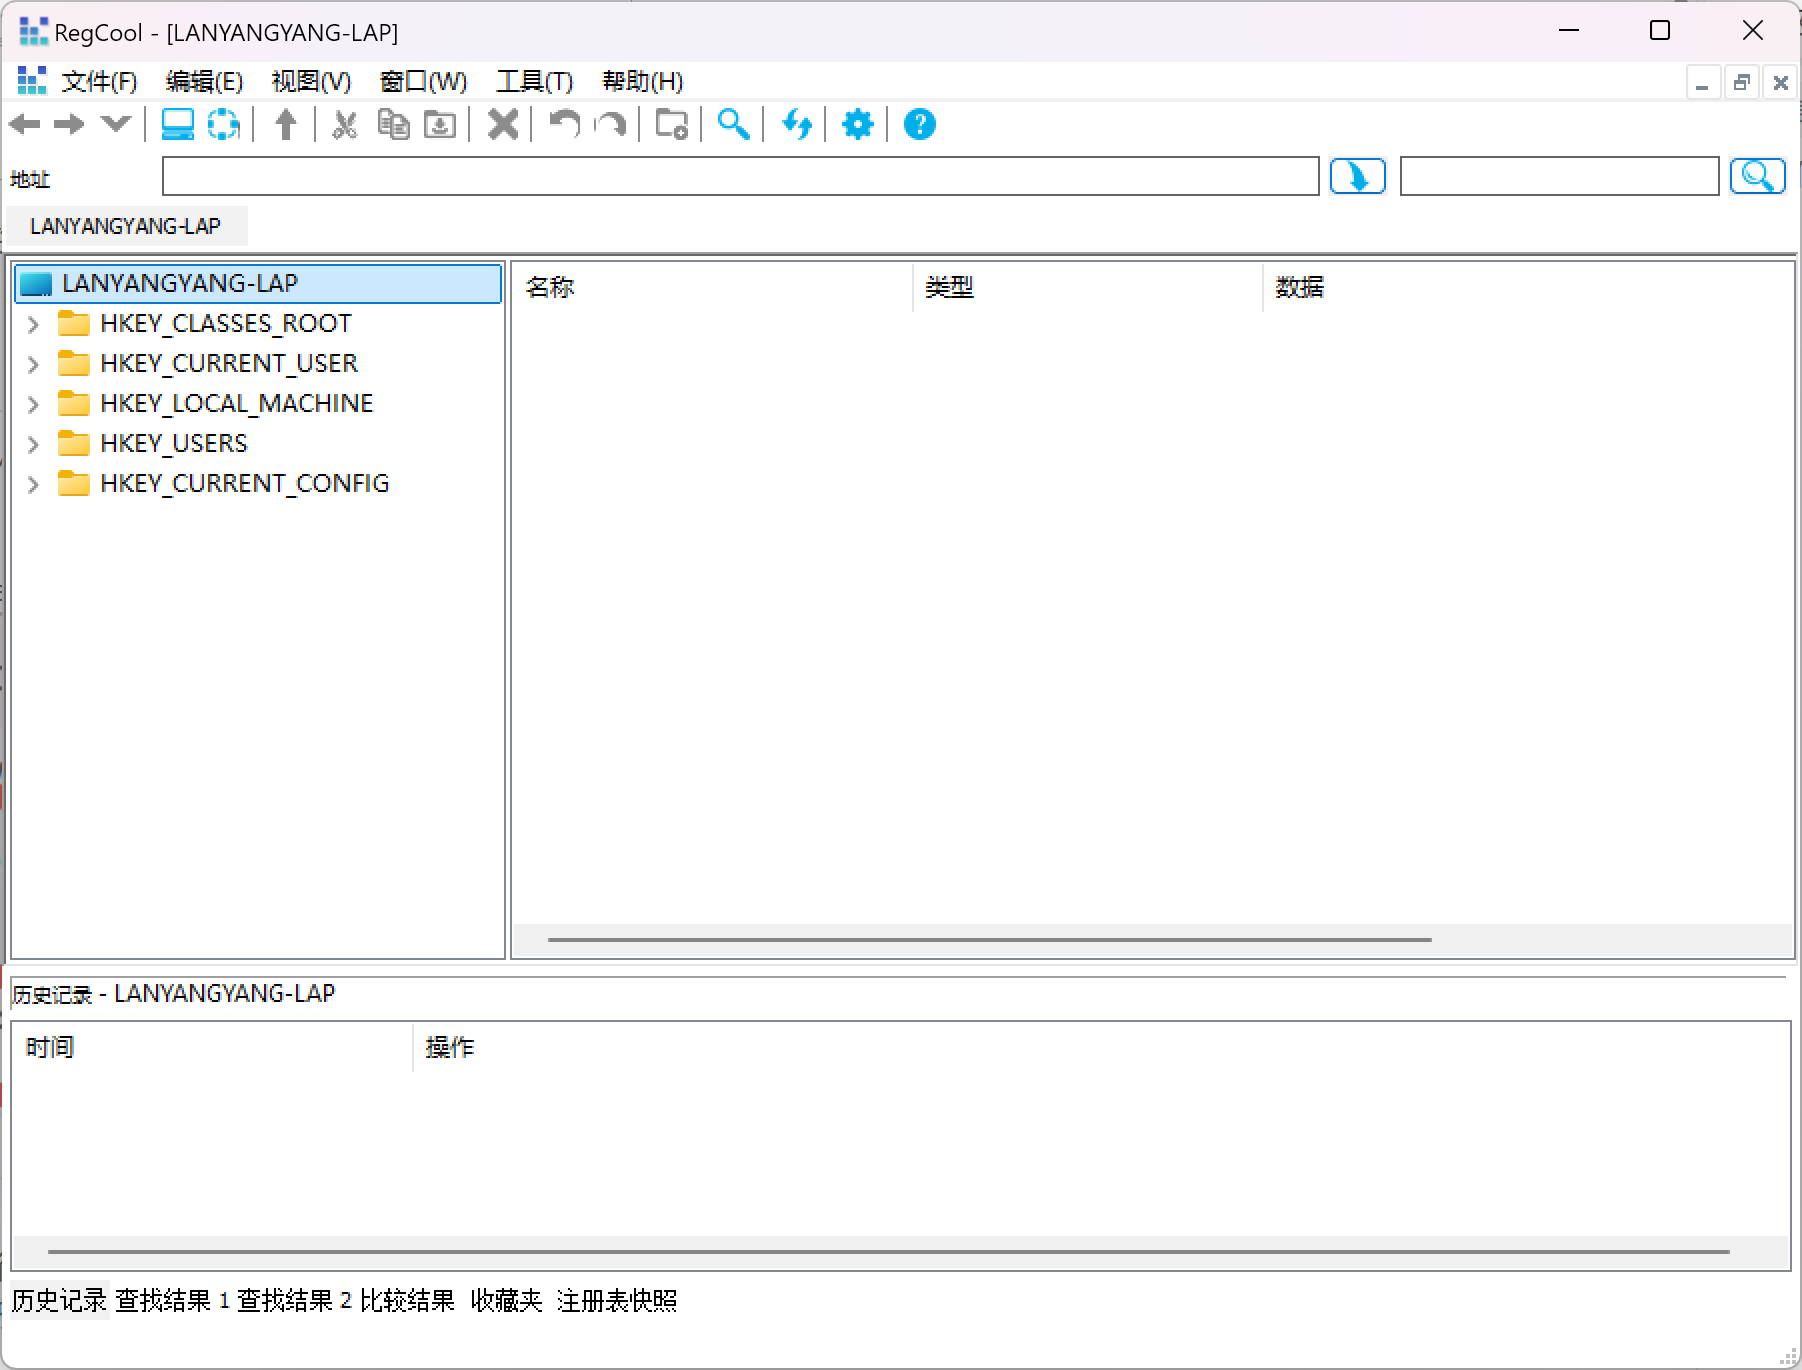The image size is (1802, 1370).
Task: Click the Redo arrow icon
Action: [x=610, y=124]
